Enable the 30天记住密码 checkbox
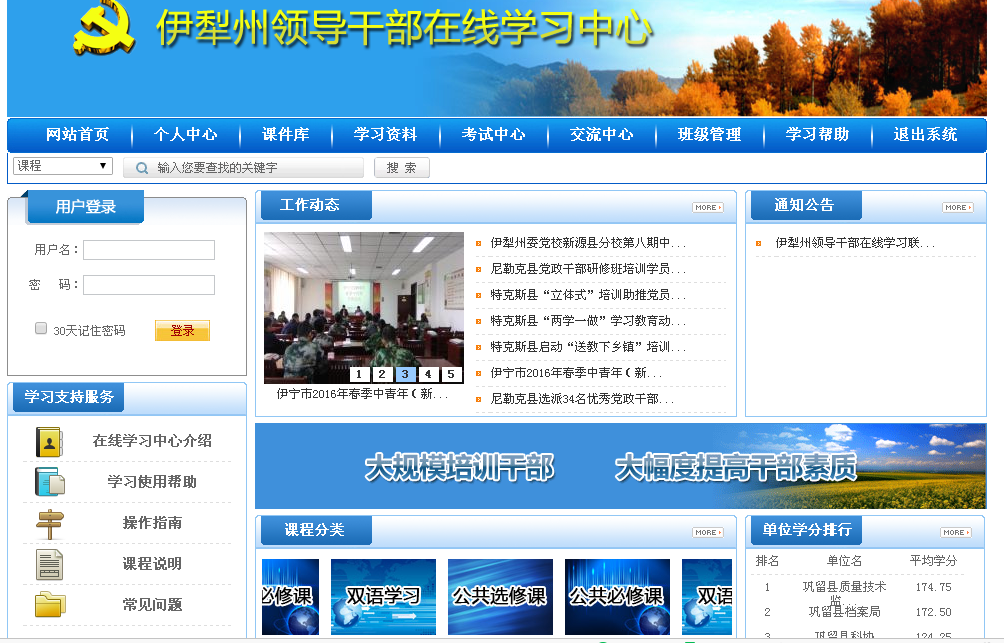This screenshot has width=1004, height=643. pyautogui.click(x=41, y=328)
